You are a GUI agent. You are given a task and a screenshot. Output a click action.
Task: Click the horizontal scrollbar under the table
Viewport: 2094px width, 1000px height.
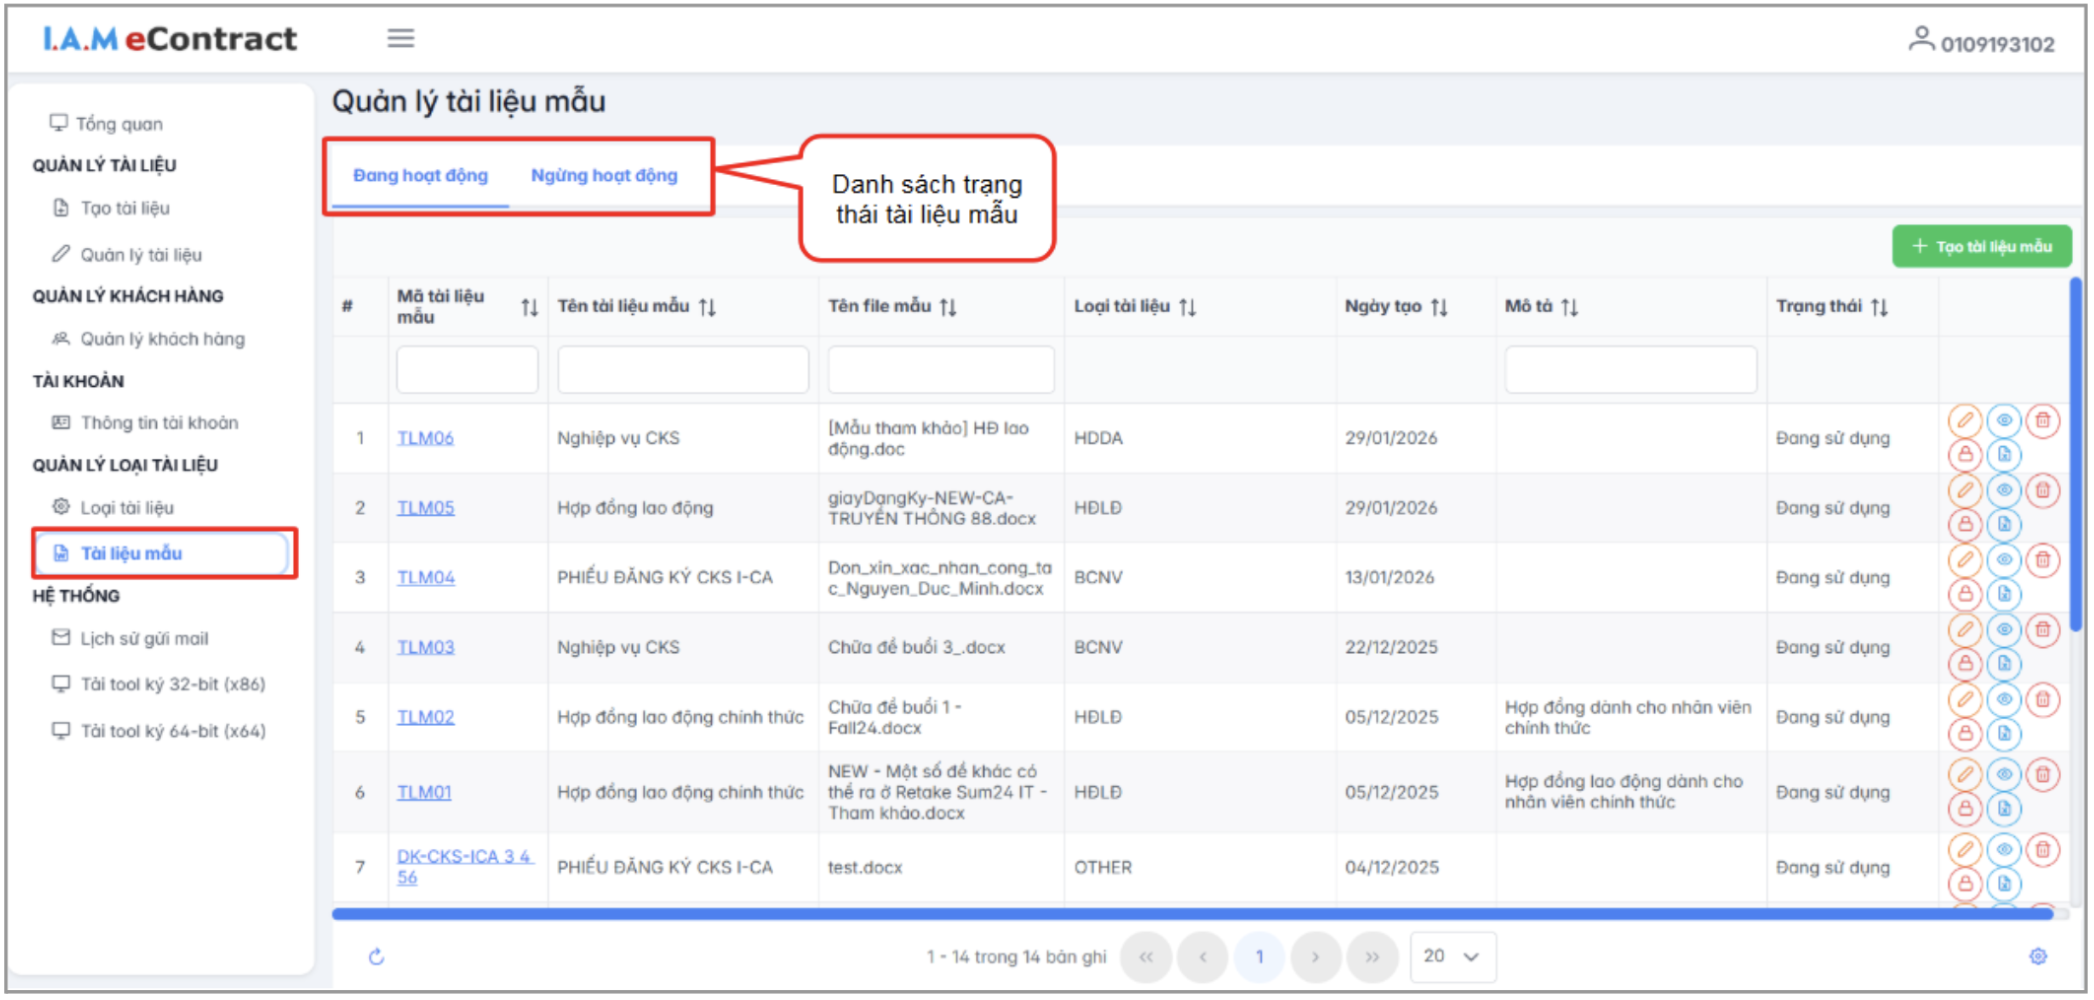point(1190,914)
